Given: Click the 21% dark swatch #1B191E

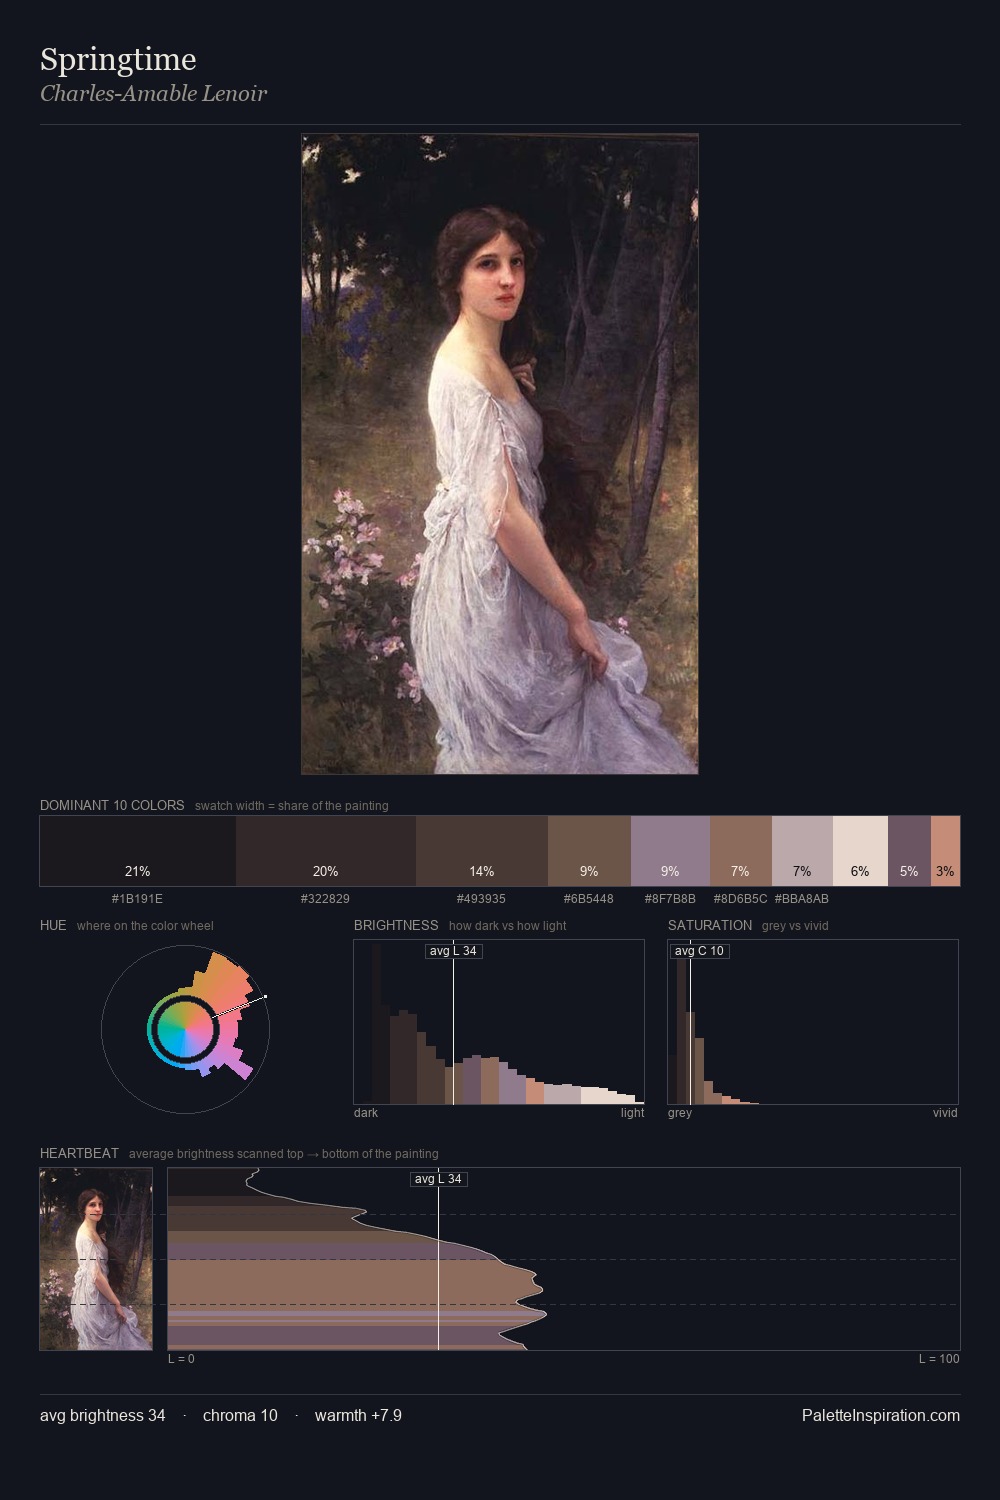Looking at the screenshot, I should (x=138, y=851).
